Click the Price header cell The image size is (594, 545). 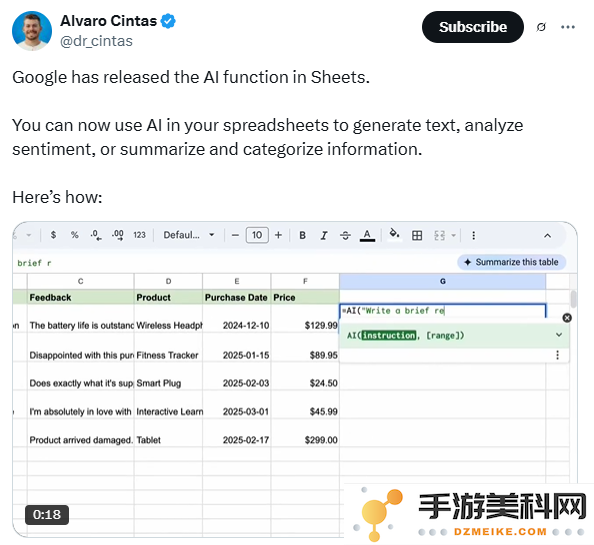pos(305,297)
